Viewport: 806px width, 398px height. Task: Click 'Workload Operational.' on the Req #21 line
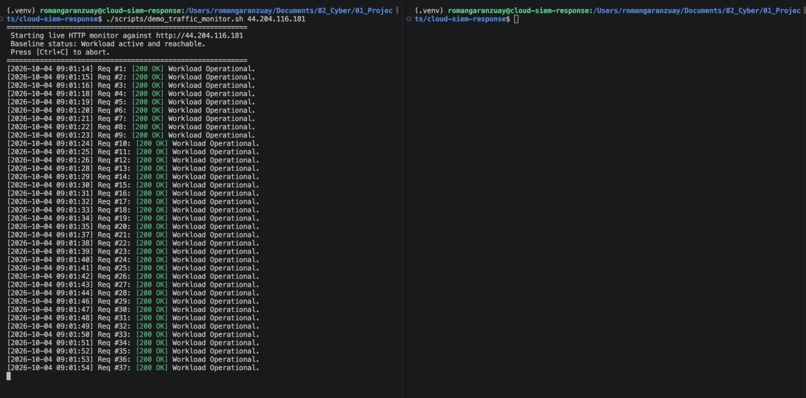pos(215,235)
